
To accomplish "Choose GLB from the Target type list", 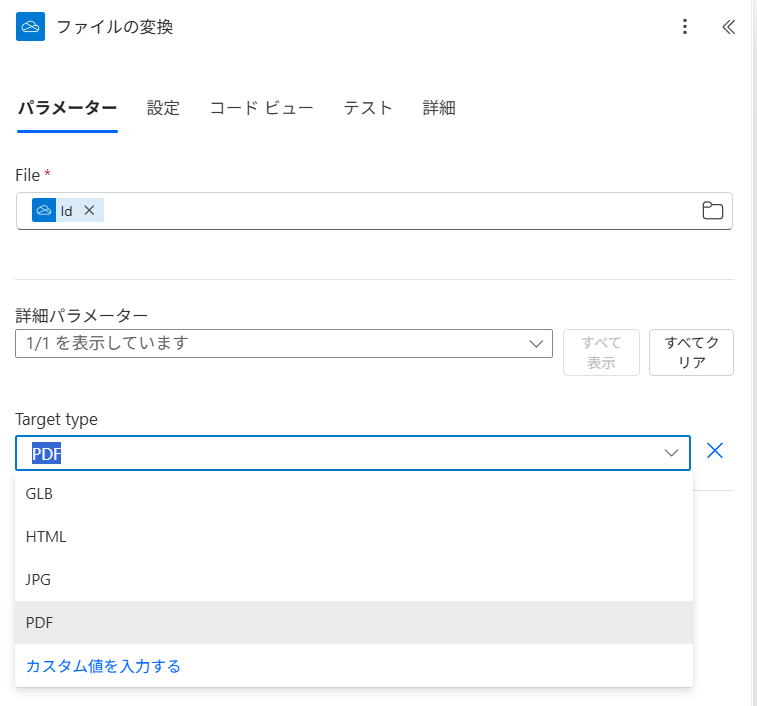I will (x=40, y=494).
